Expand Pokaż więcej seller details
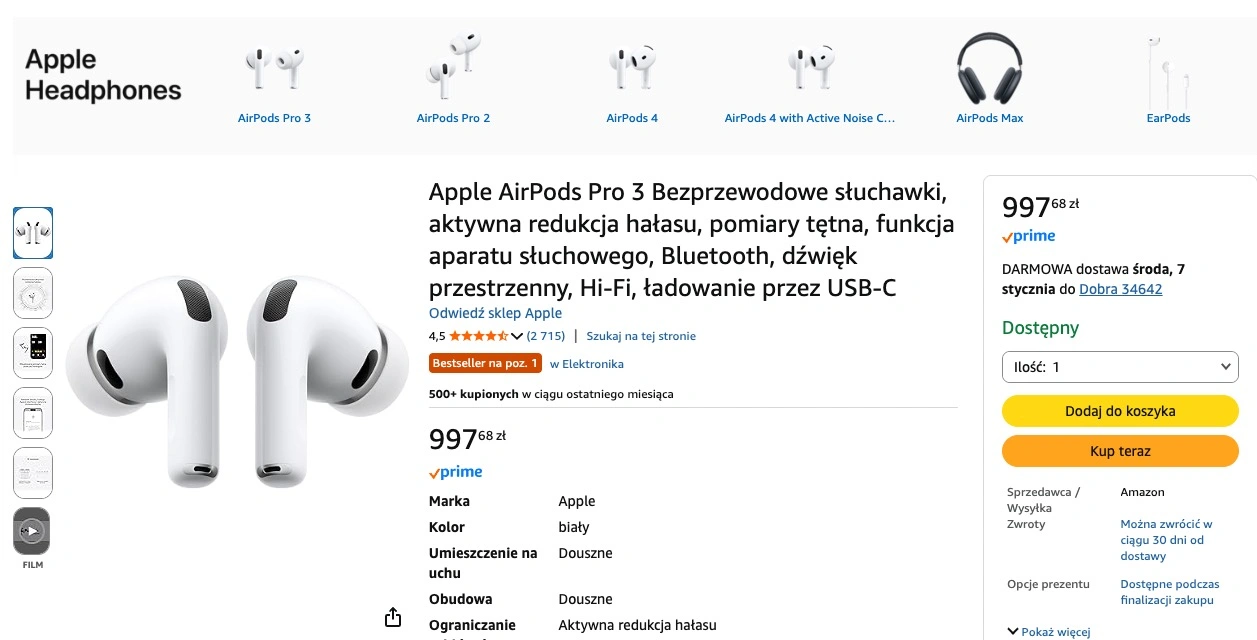Viewport: 1257px width, 640px height. [x=1049, y=632]
